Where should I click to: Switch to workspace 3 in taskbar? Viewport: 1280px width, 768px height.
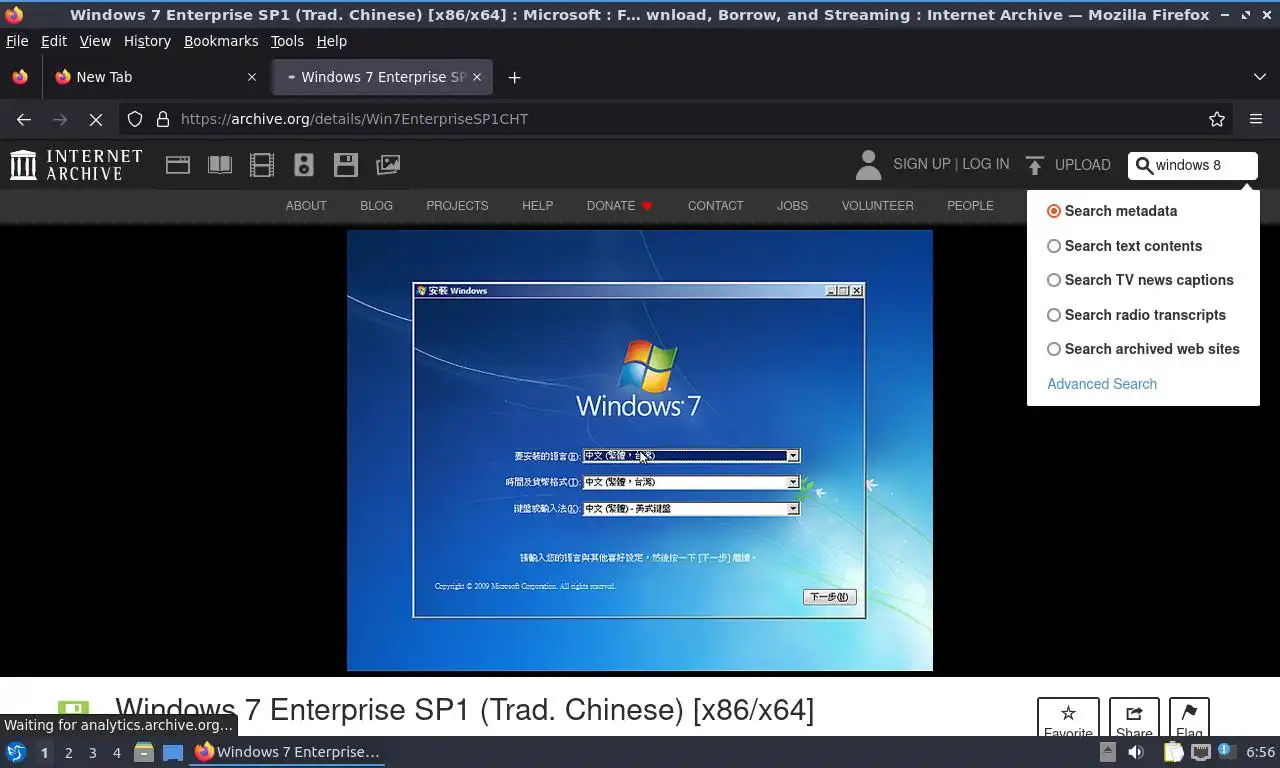click(93, 752)
